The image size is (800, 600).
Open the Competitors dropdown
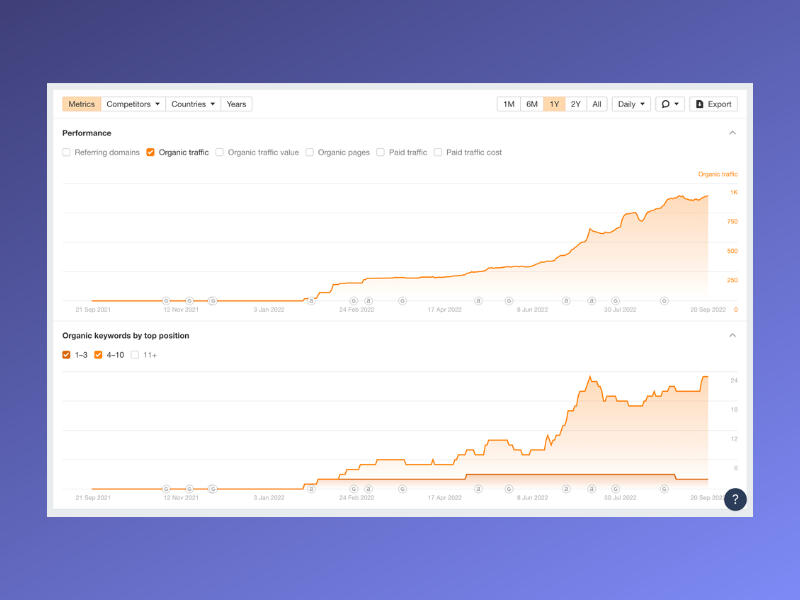coord(133,104)
